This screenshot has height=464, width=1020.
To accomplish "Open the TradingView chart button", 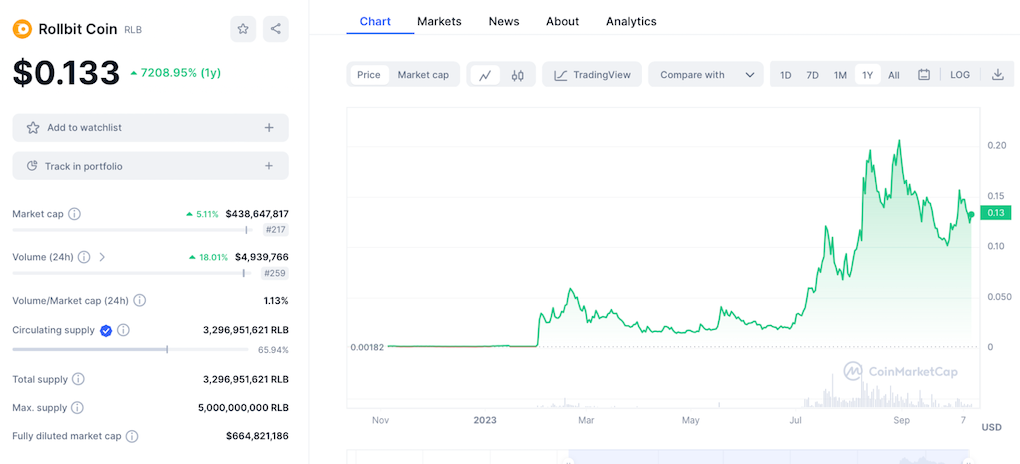I will coord(592,75).
